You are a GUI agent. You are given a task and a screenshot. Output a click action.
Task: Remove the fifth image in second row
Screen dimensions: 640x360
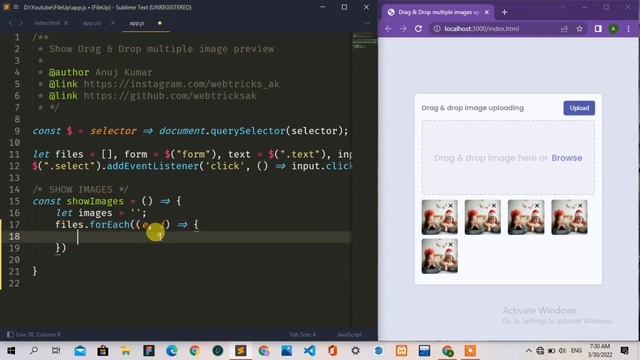[x=451, y=244]
